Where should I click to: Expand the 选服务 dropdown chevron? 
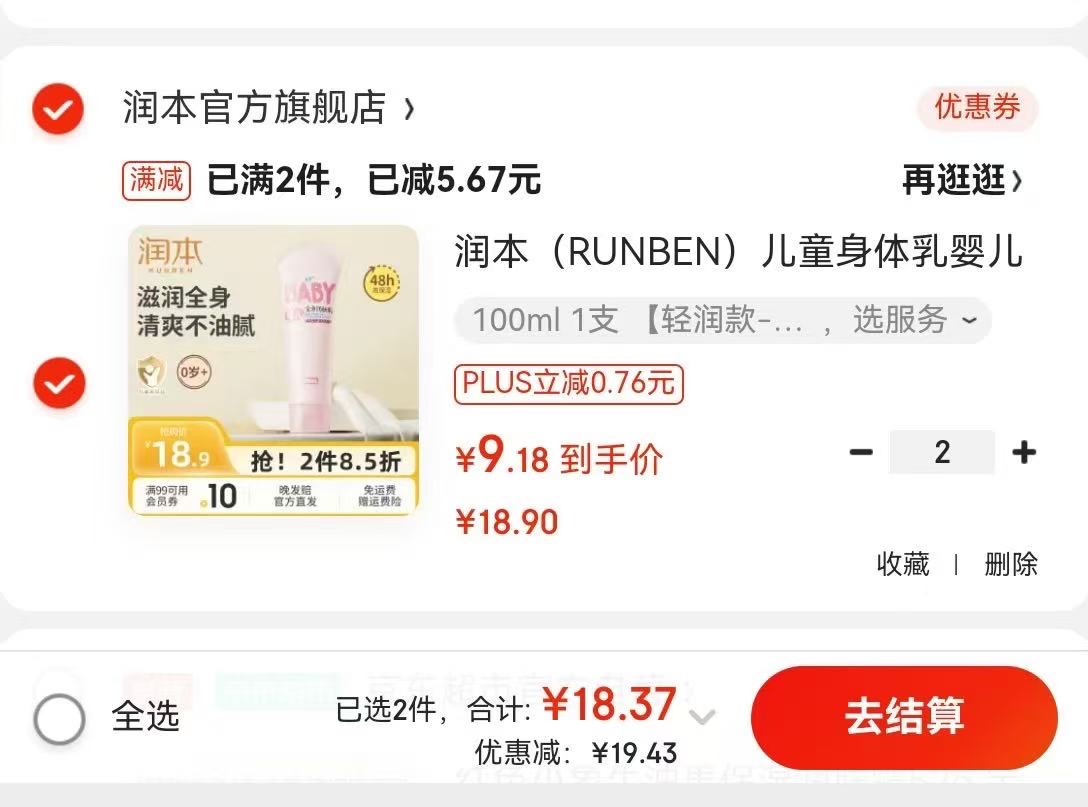(x=969, y=321)
